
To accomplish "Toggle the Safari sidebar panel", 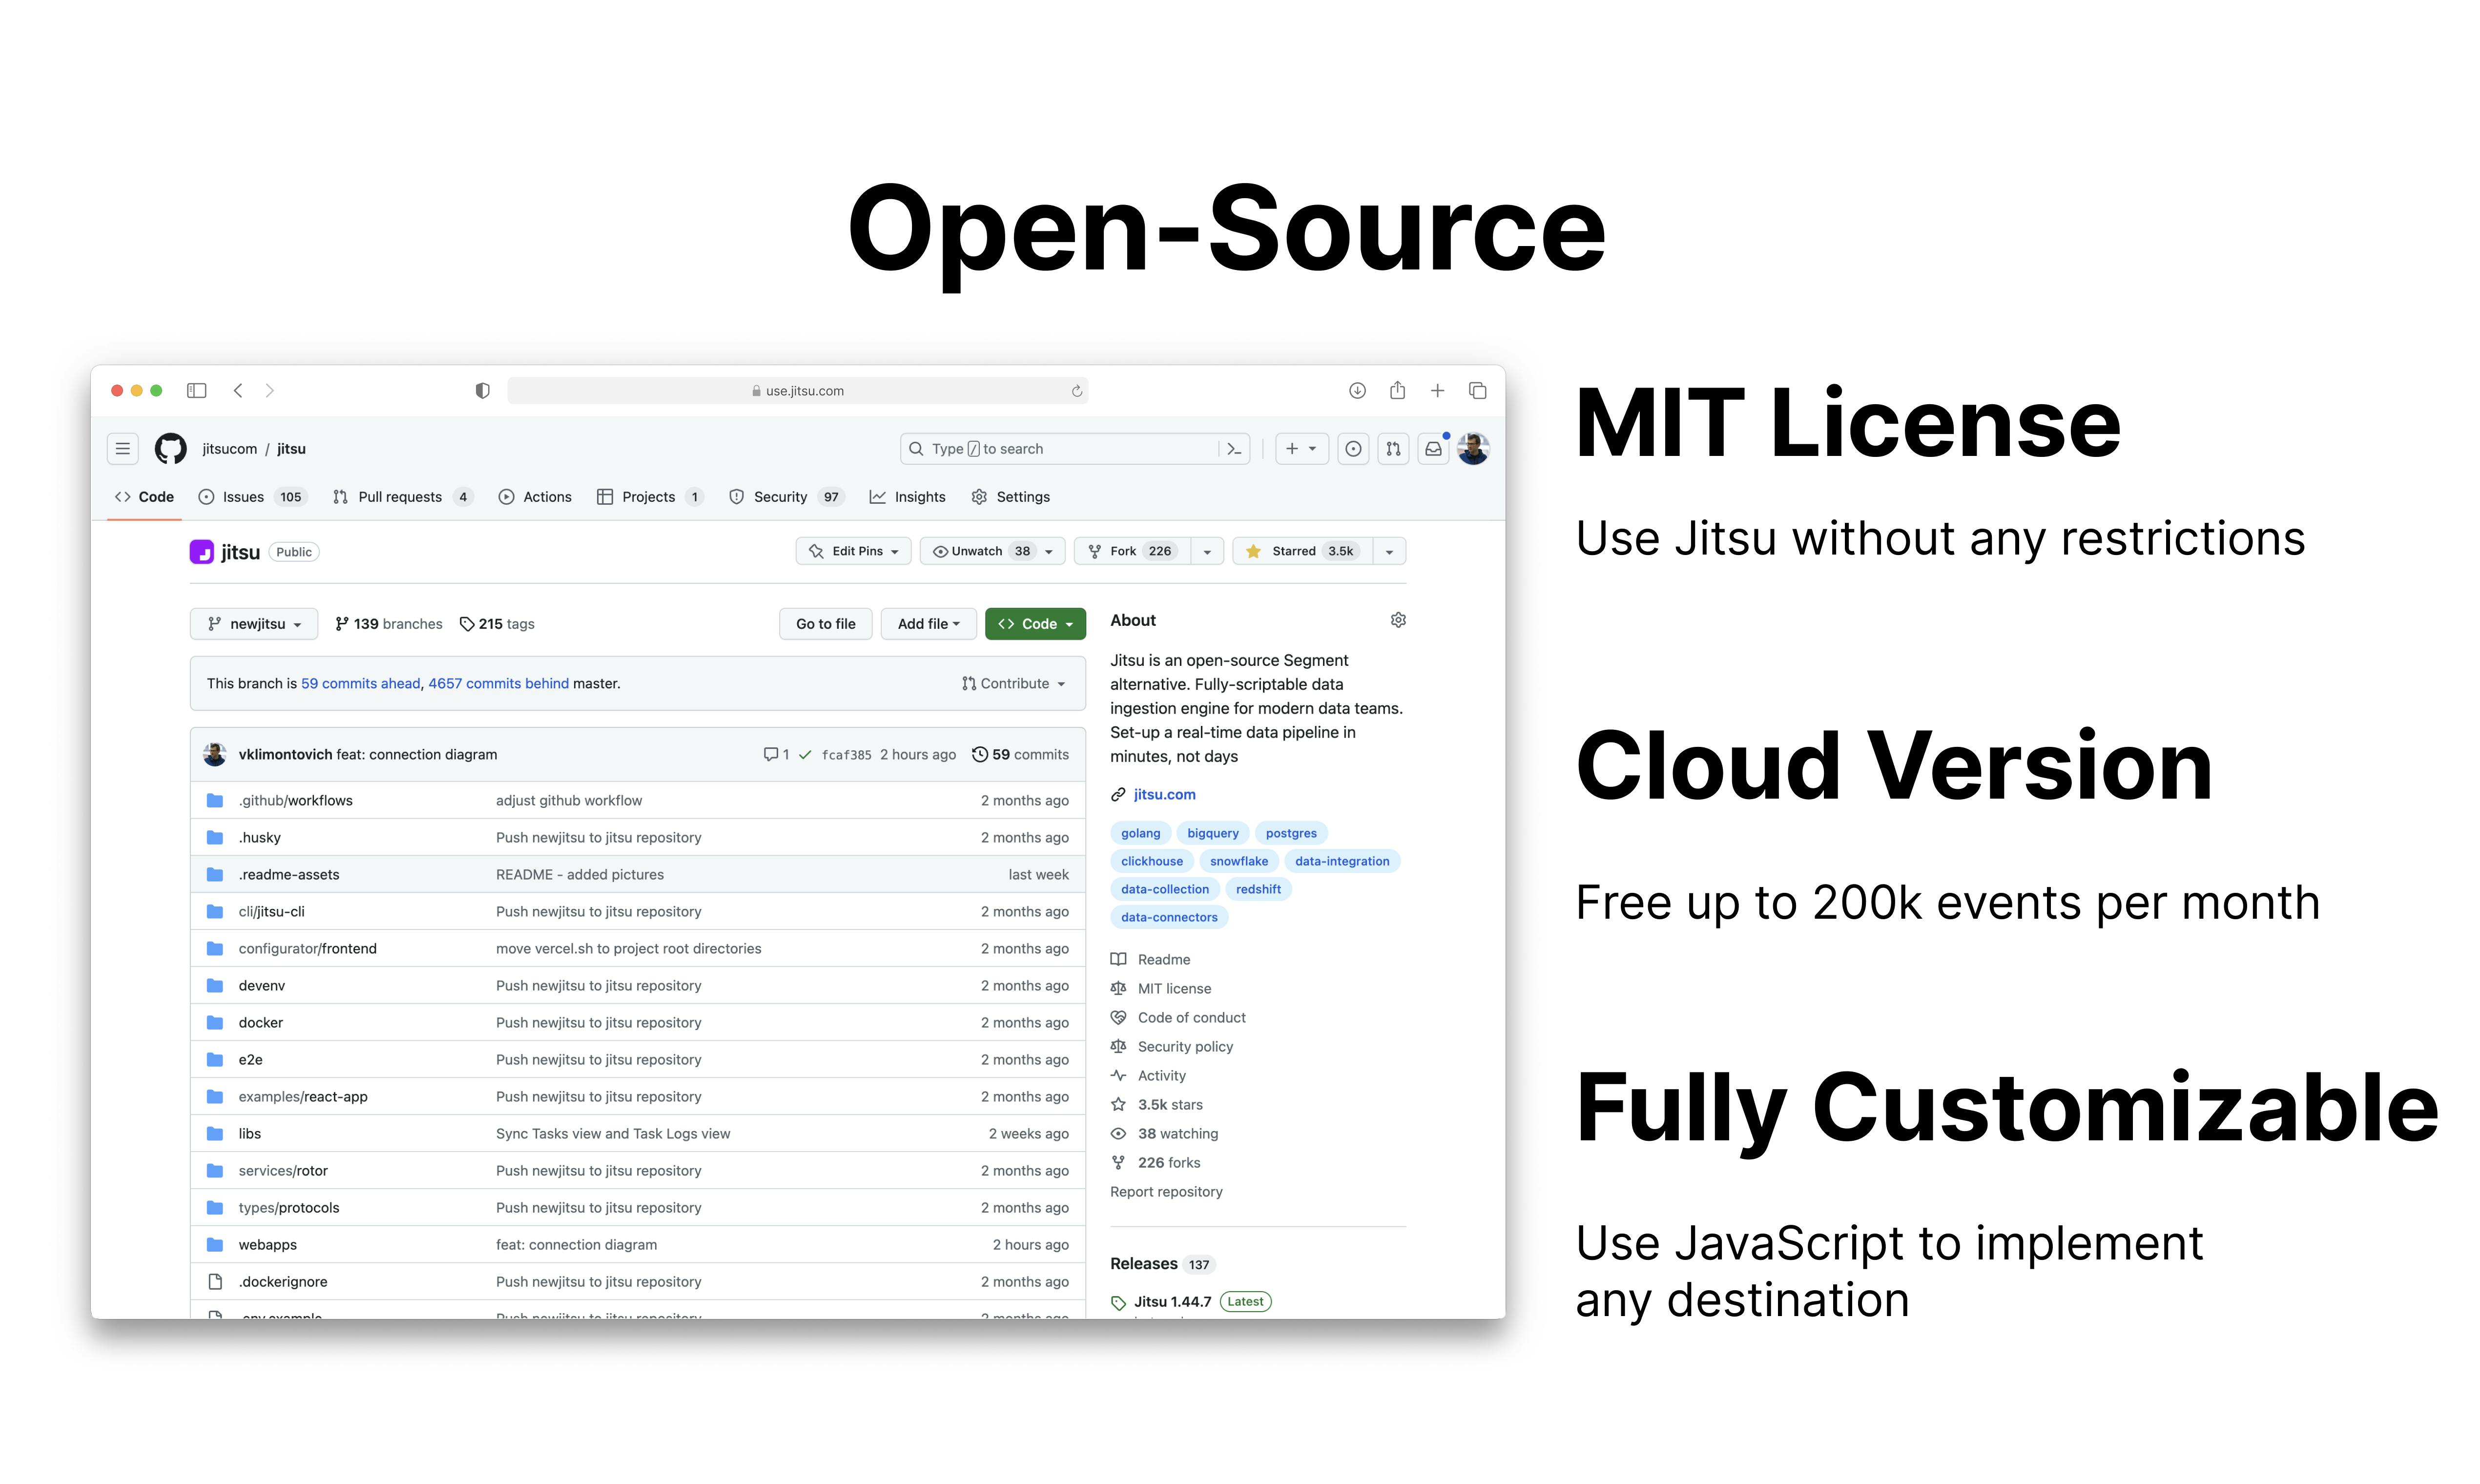I will click(197, 390).
